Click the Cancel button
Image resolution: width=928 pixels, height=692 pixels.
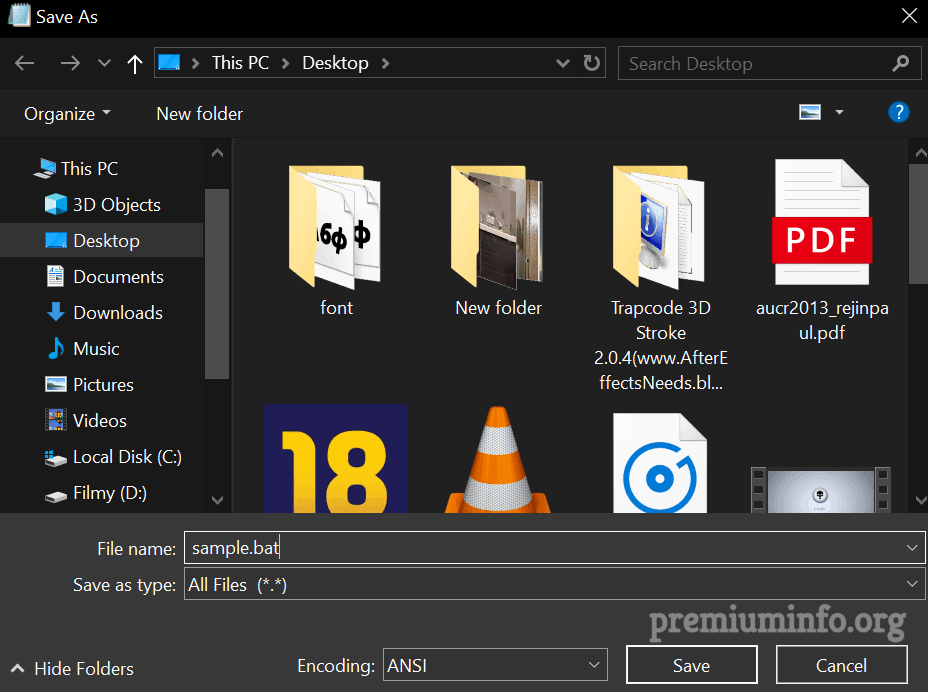point(841,665)
